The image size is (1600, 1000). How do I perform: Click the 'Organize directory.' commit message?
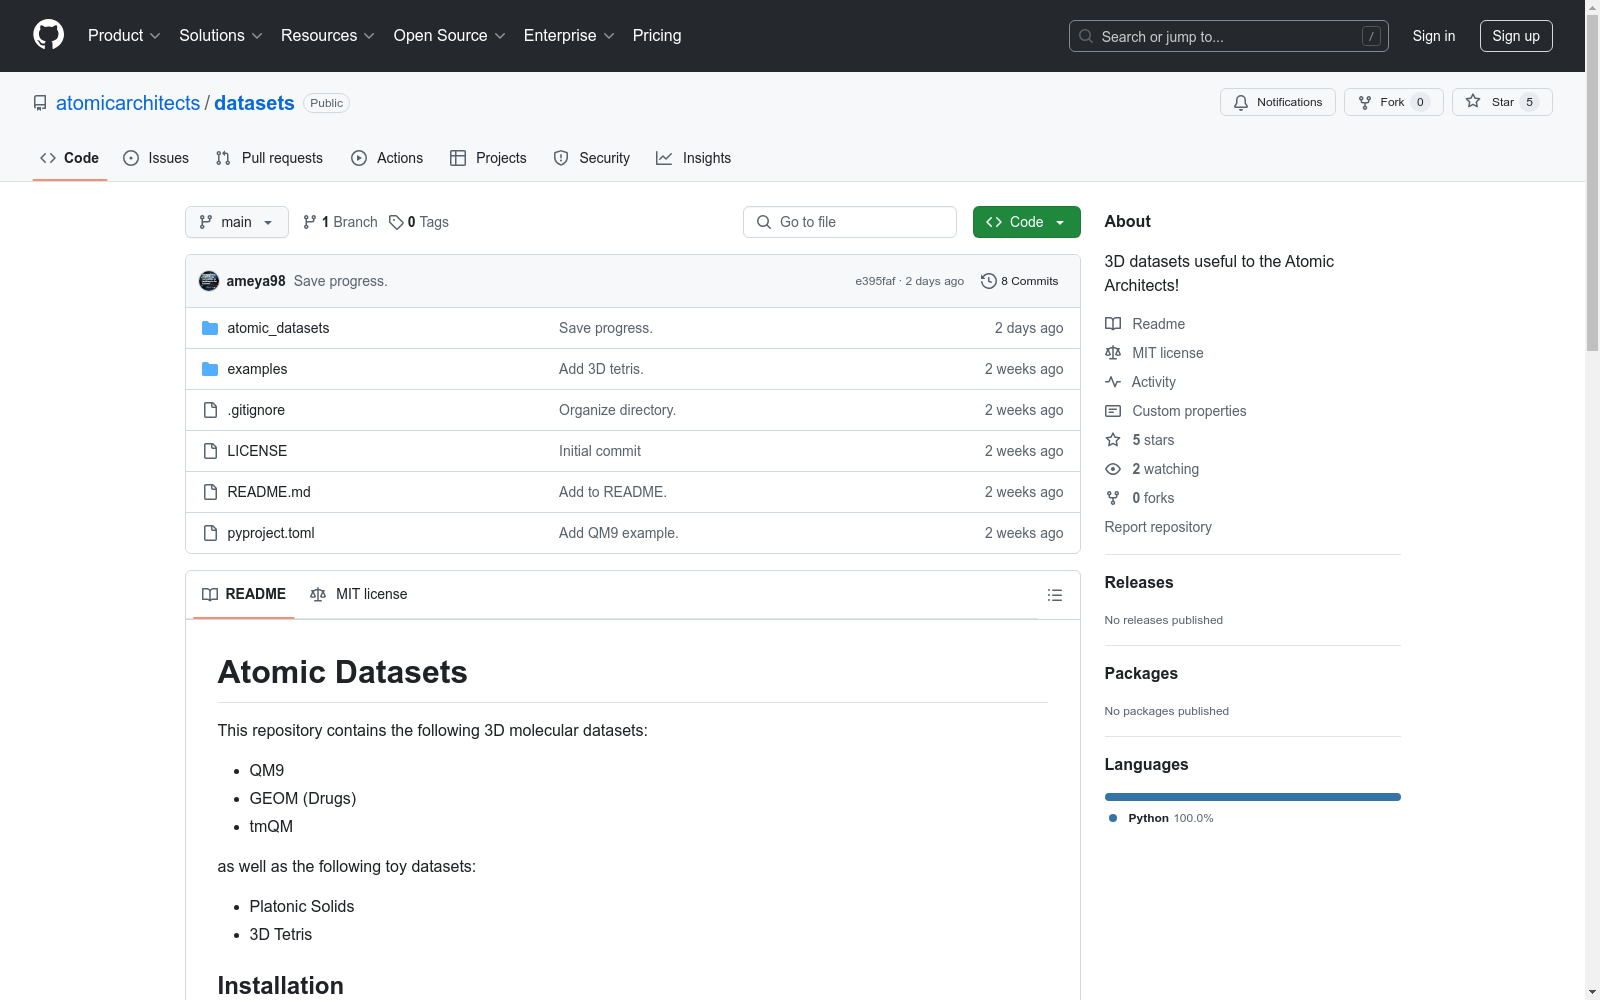tap(617, 410)
